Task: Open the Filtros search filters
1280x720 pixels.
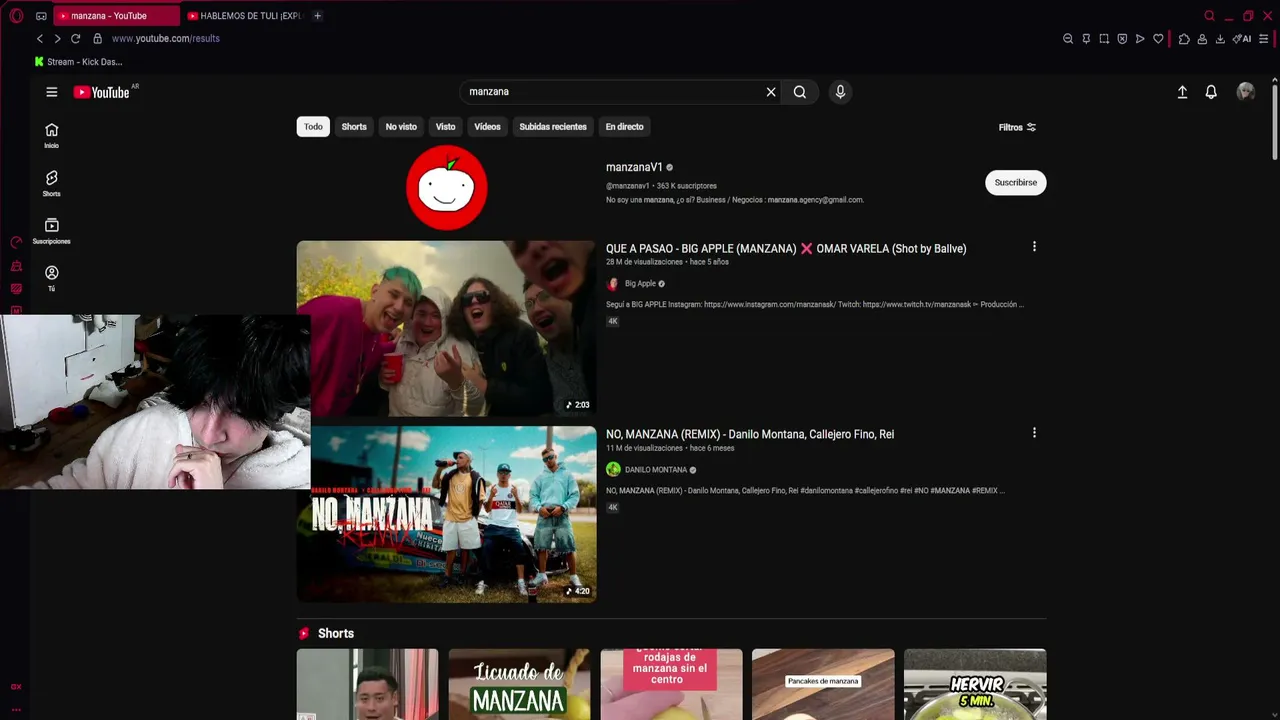Action: (1017, 127)
